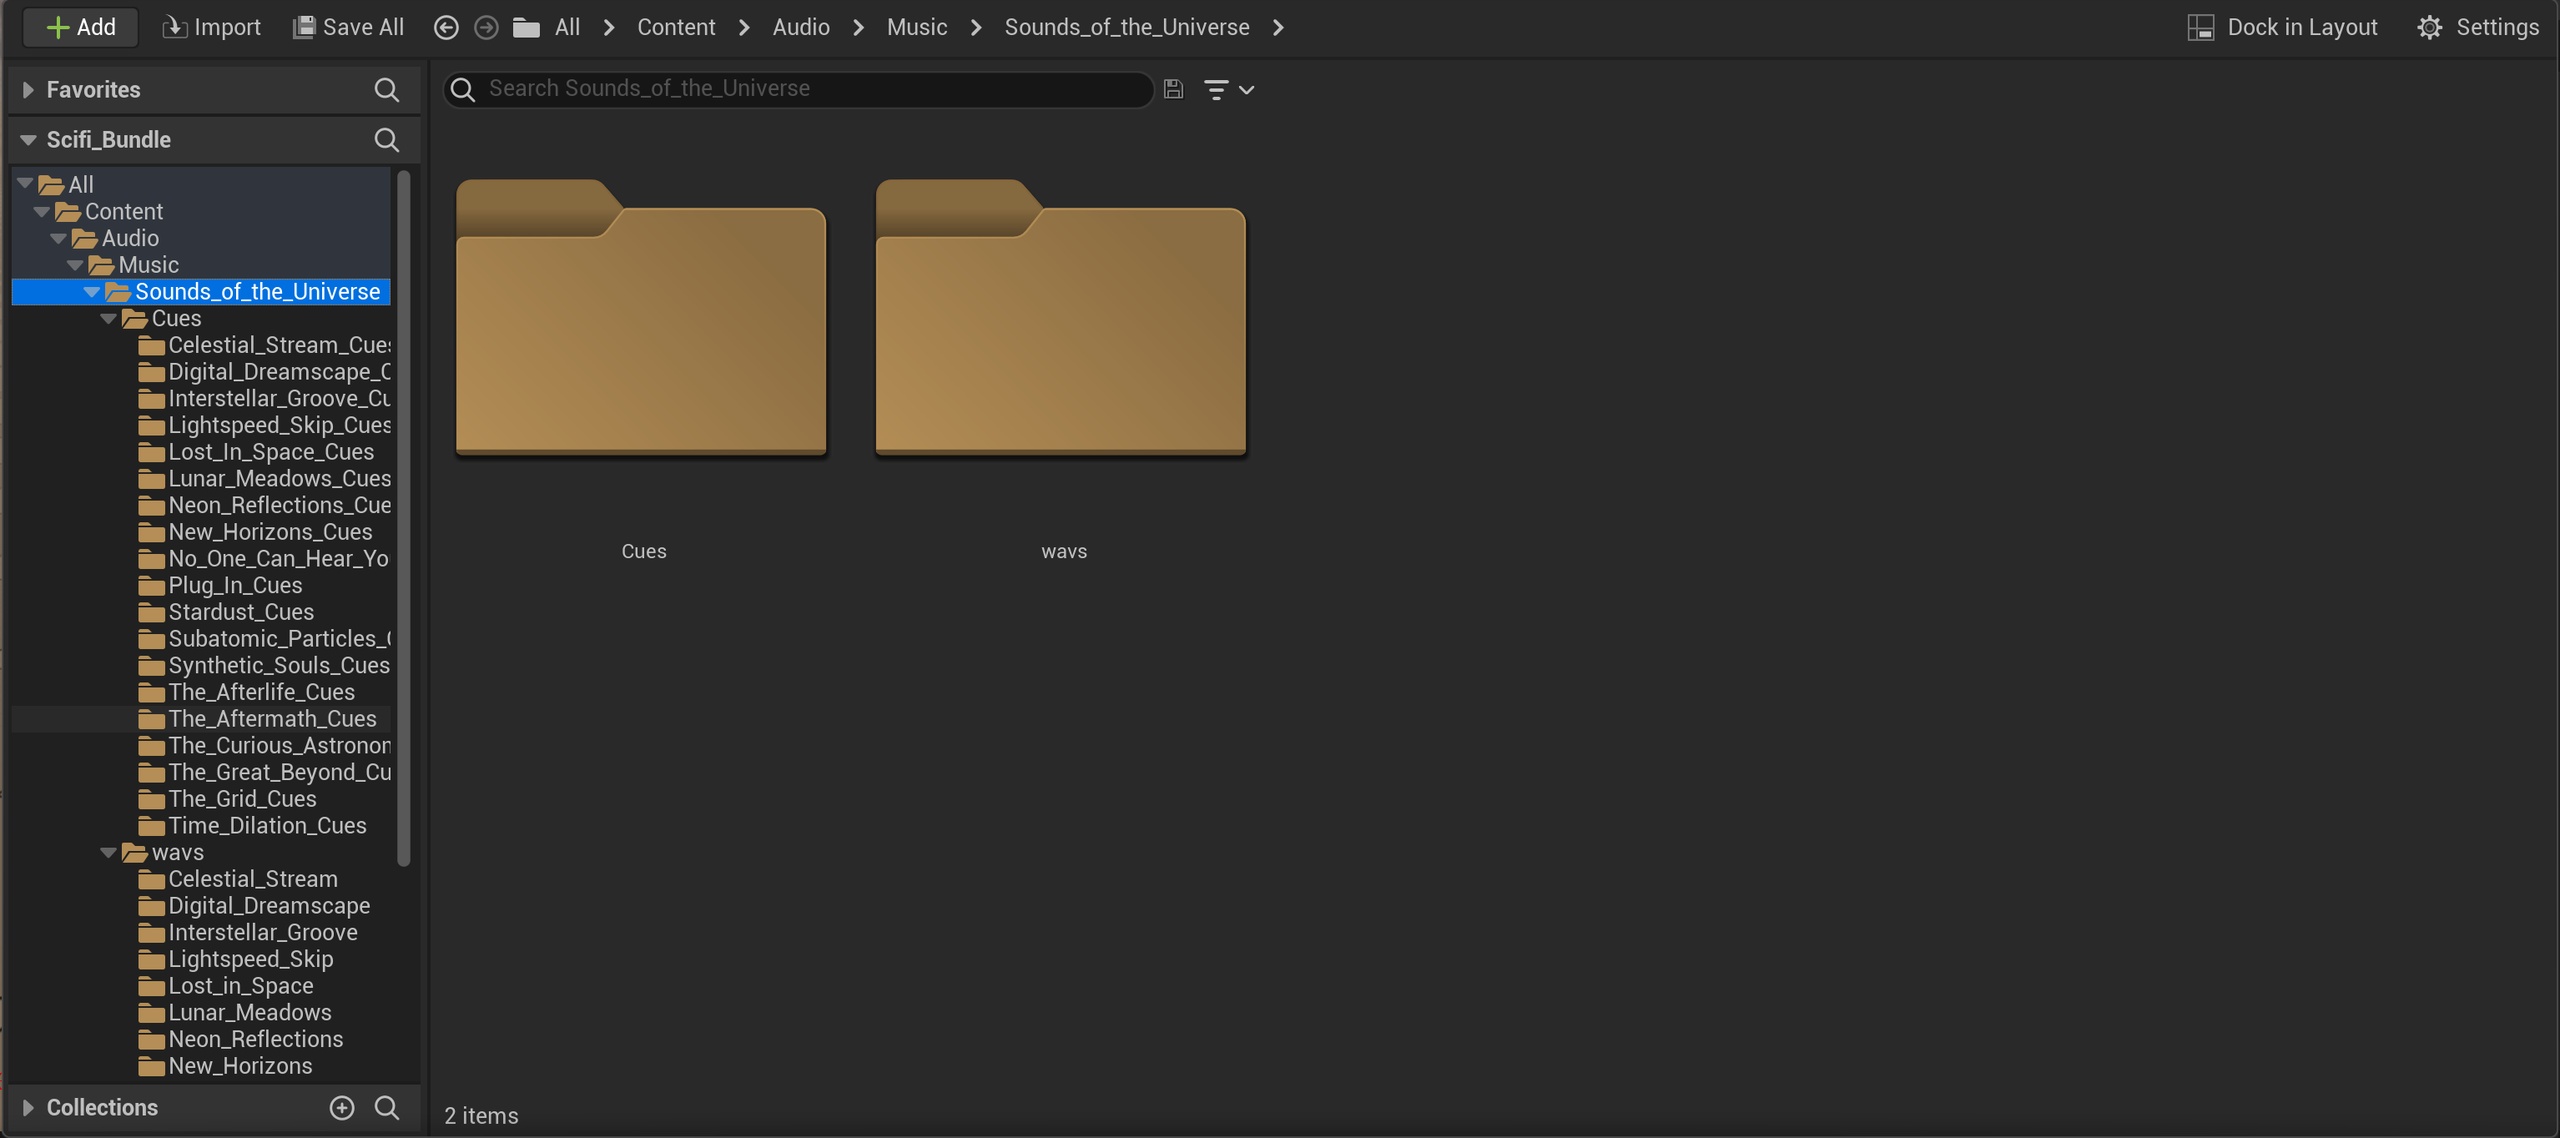Select The_Grid_Cues tree folder
The image size is (2560, 1138).
pos(228,799)
